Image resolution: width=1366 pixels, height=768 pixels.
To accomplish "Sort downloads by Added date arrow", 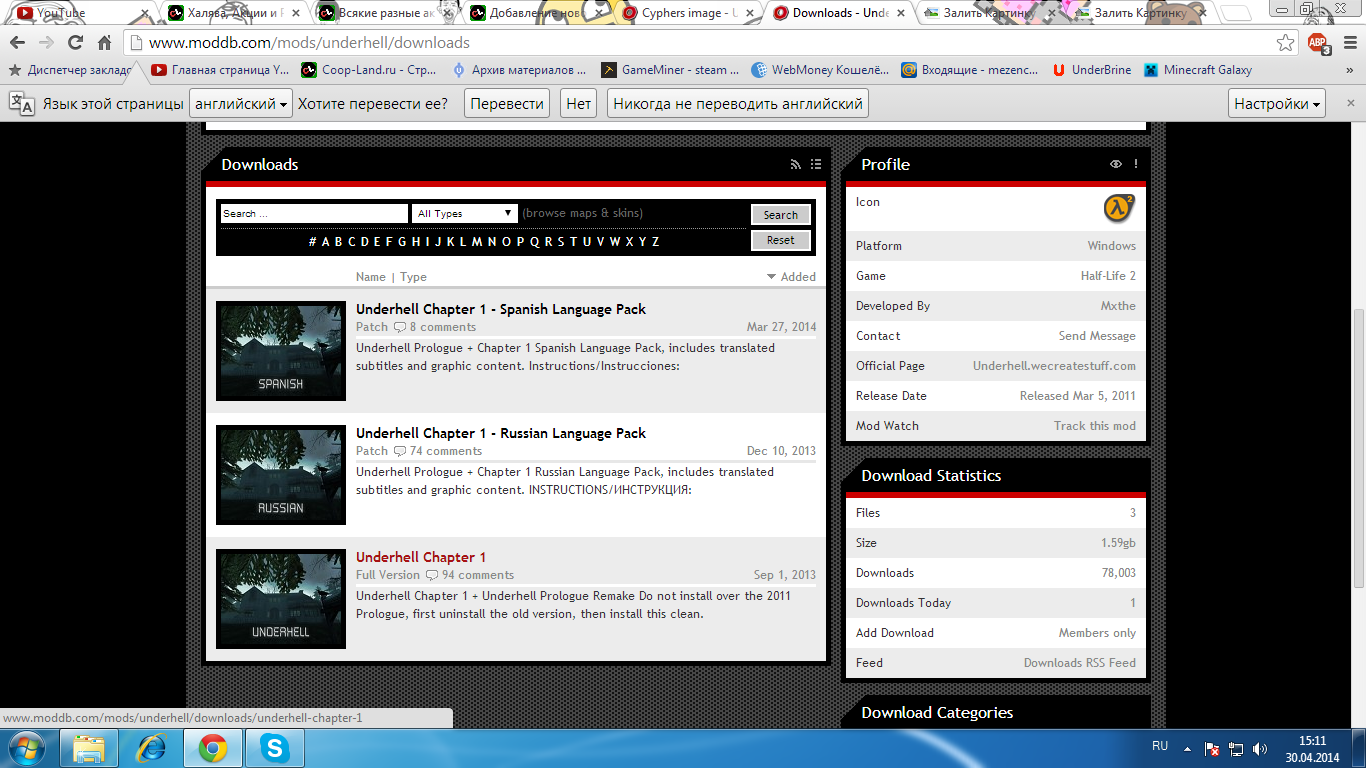I will pyautogui.click(x=771, y=277).
